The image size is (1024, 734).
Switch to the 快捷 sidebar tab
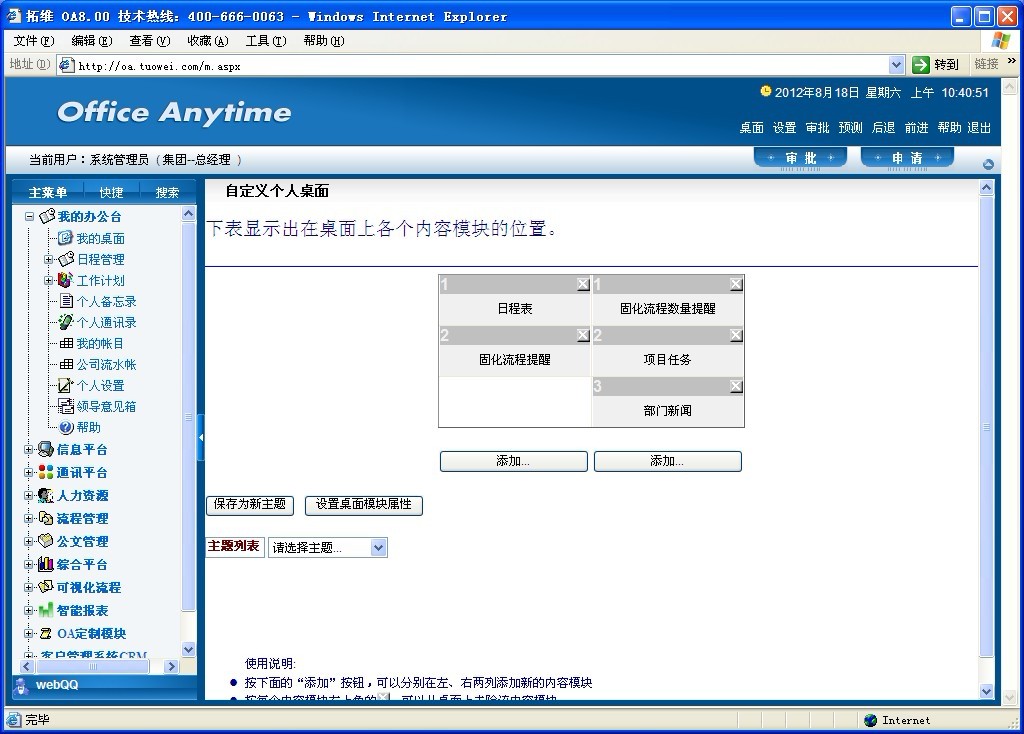[111, 193]
